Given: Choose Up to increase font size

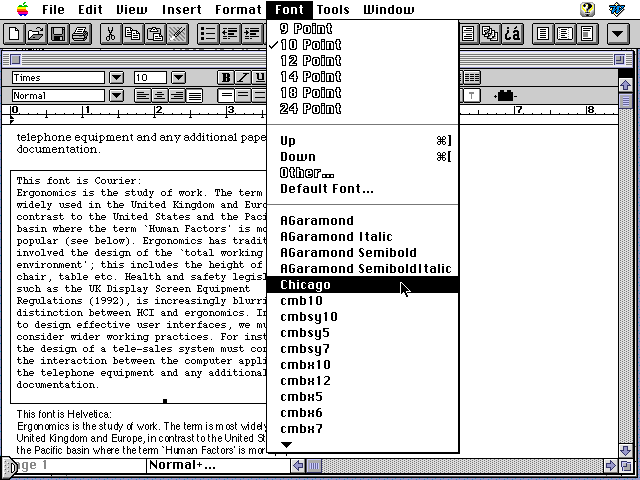Looking at the screenshot, I should 363,140.
